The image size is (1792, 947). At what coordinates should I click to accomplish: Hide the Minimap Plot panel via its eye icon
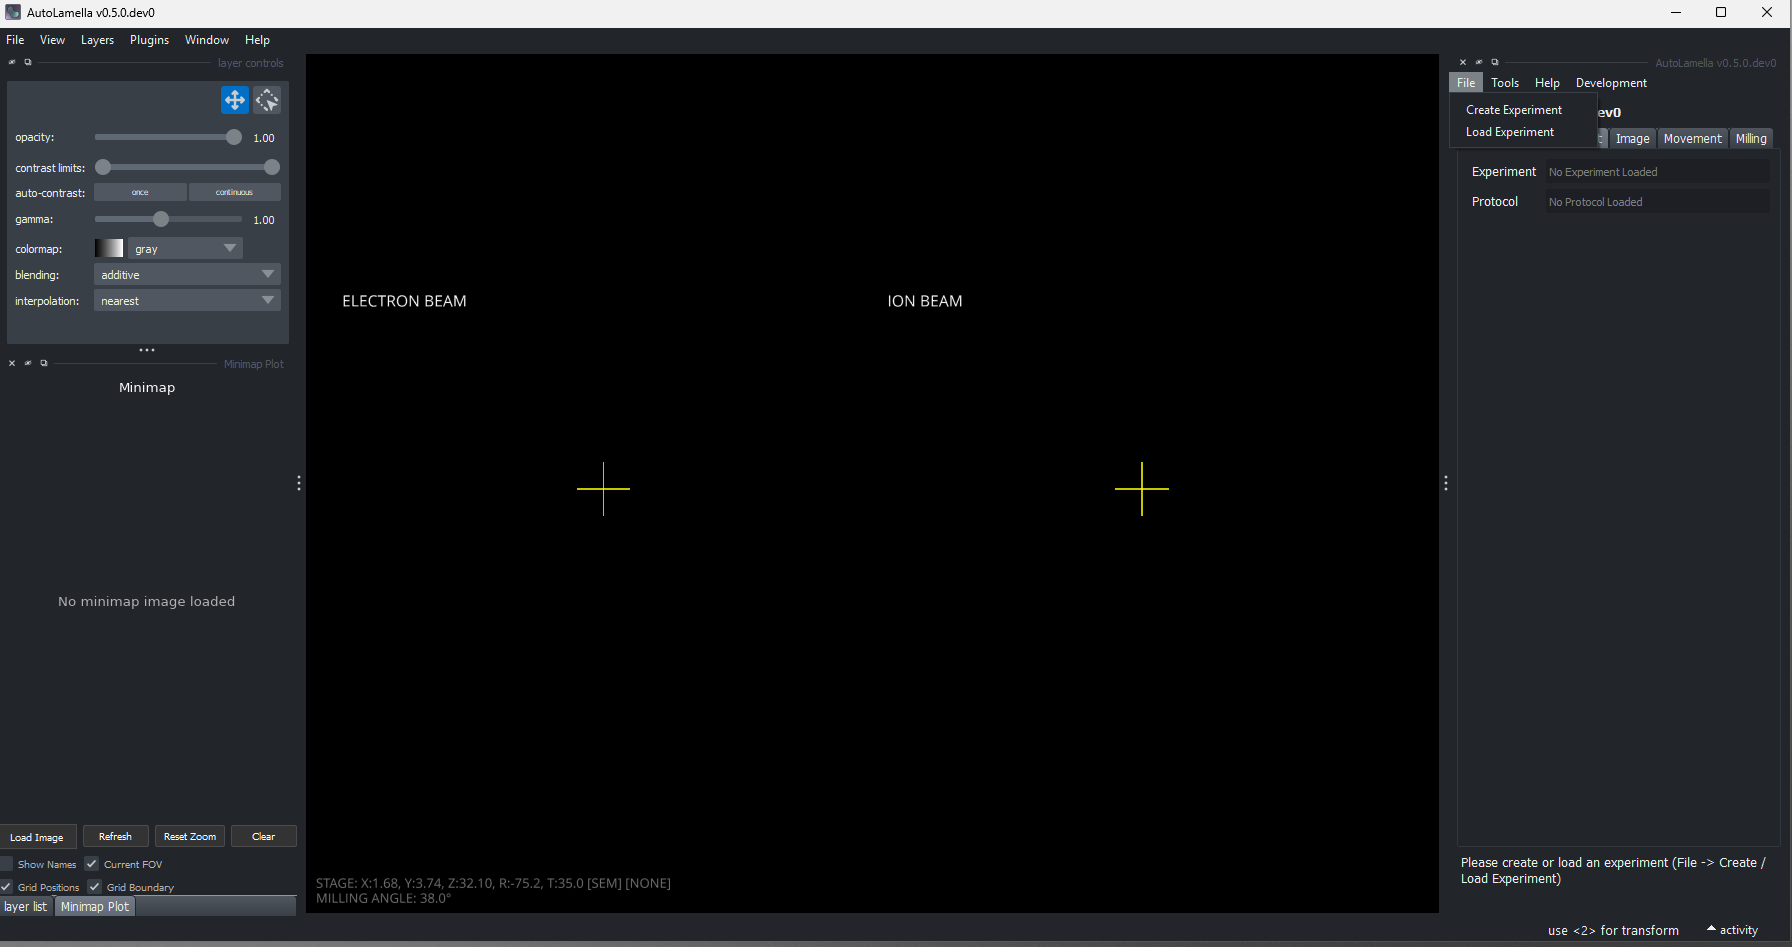(28, 363)
